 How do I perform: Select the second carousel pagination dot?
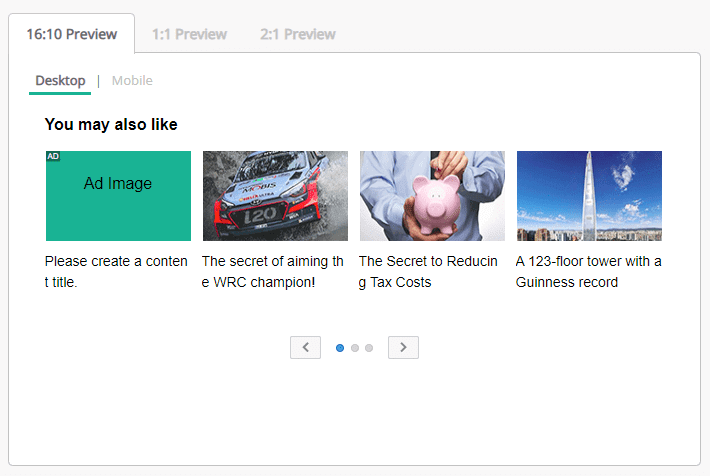tap(355, 348)
